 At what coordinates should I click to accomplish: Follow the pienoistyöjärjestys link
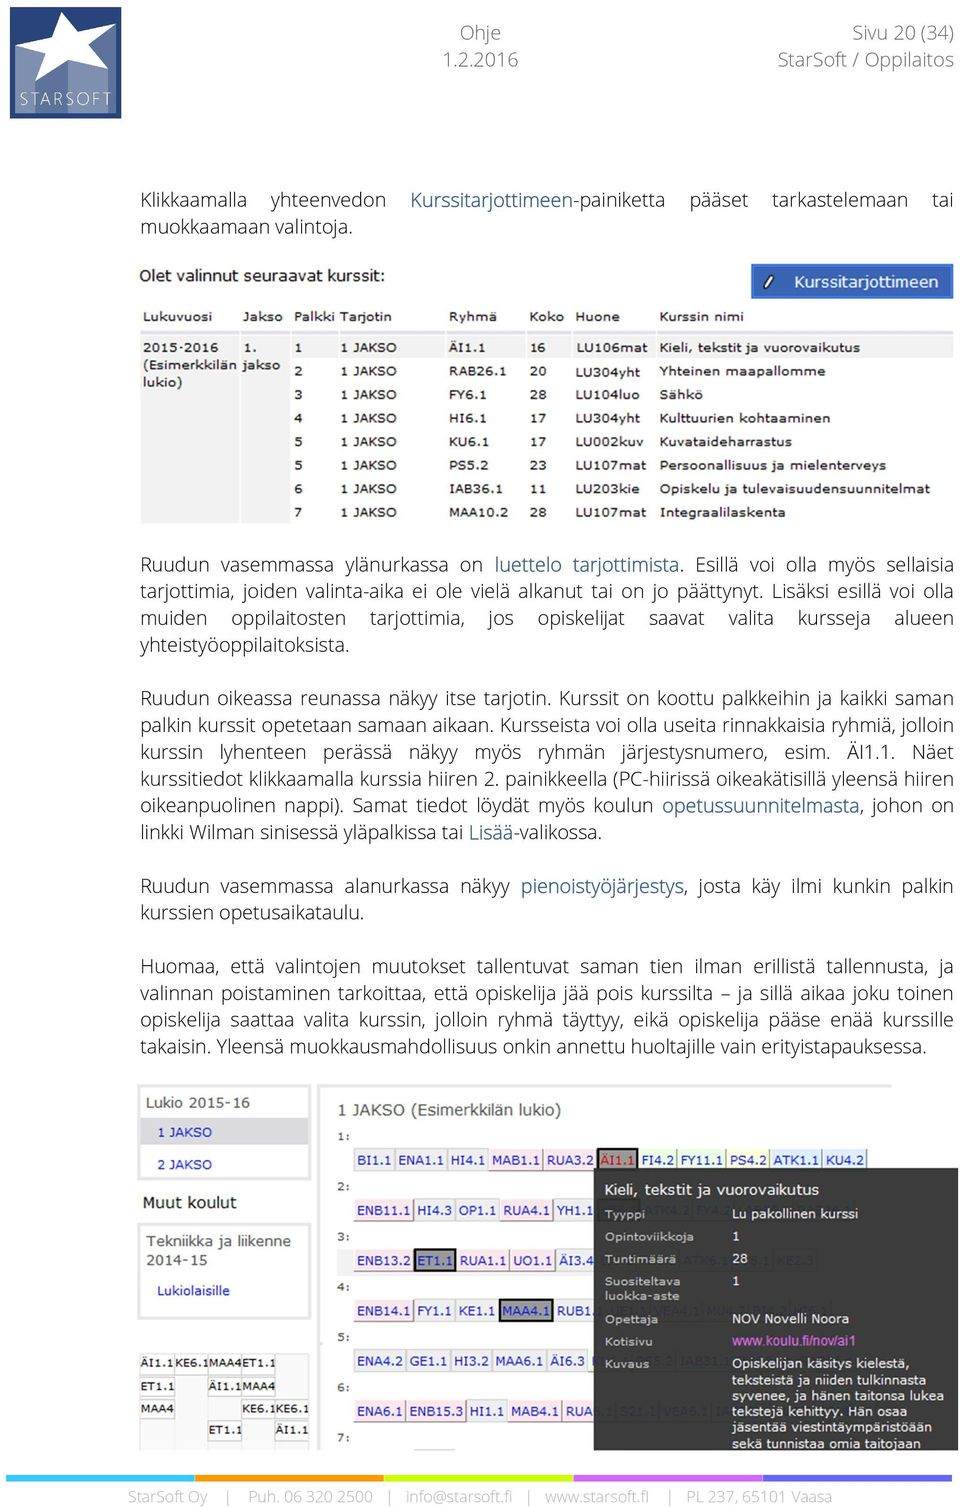click(602, 886)
